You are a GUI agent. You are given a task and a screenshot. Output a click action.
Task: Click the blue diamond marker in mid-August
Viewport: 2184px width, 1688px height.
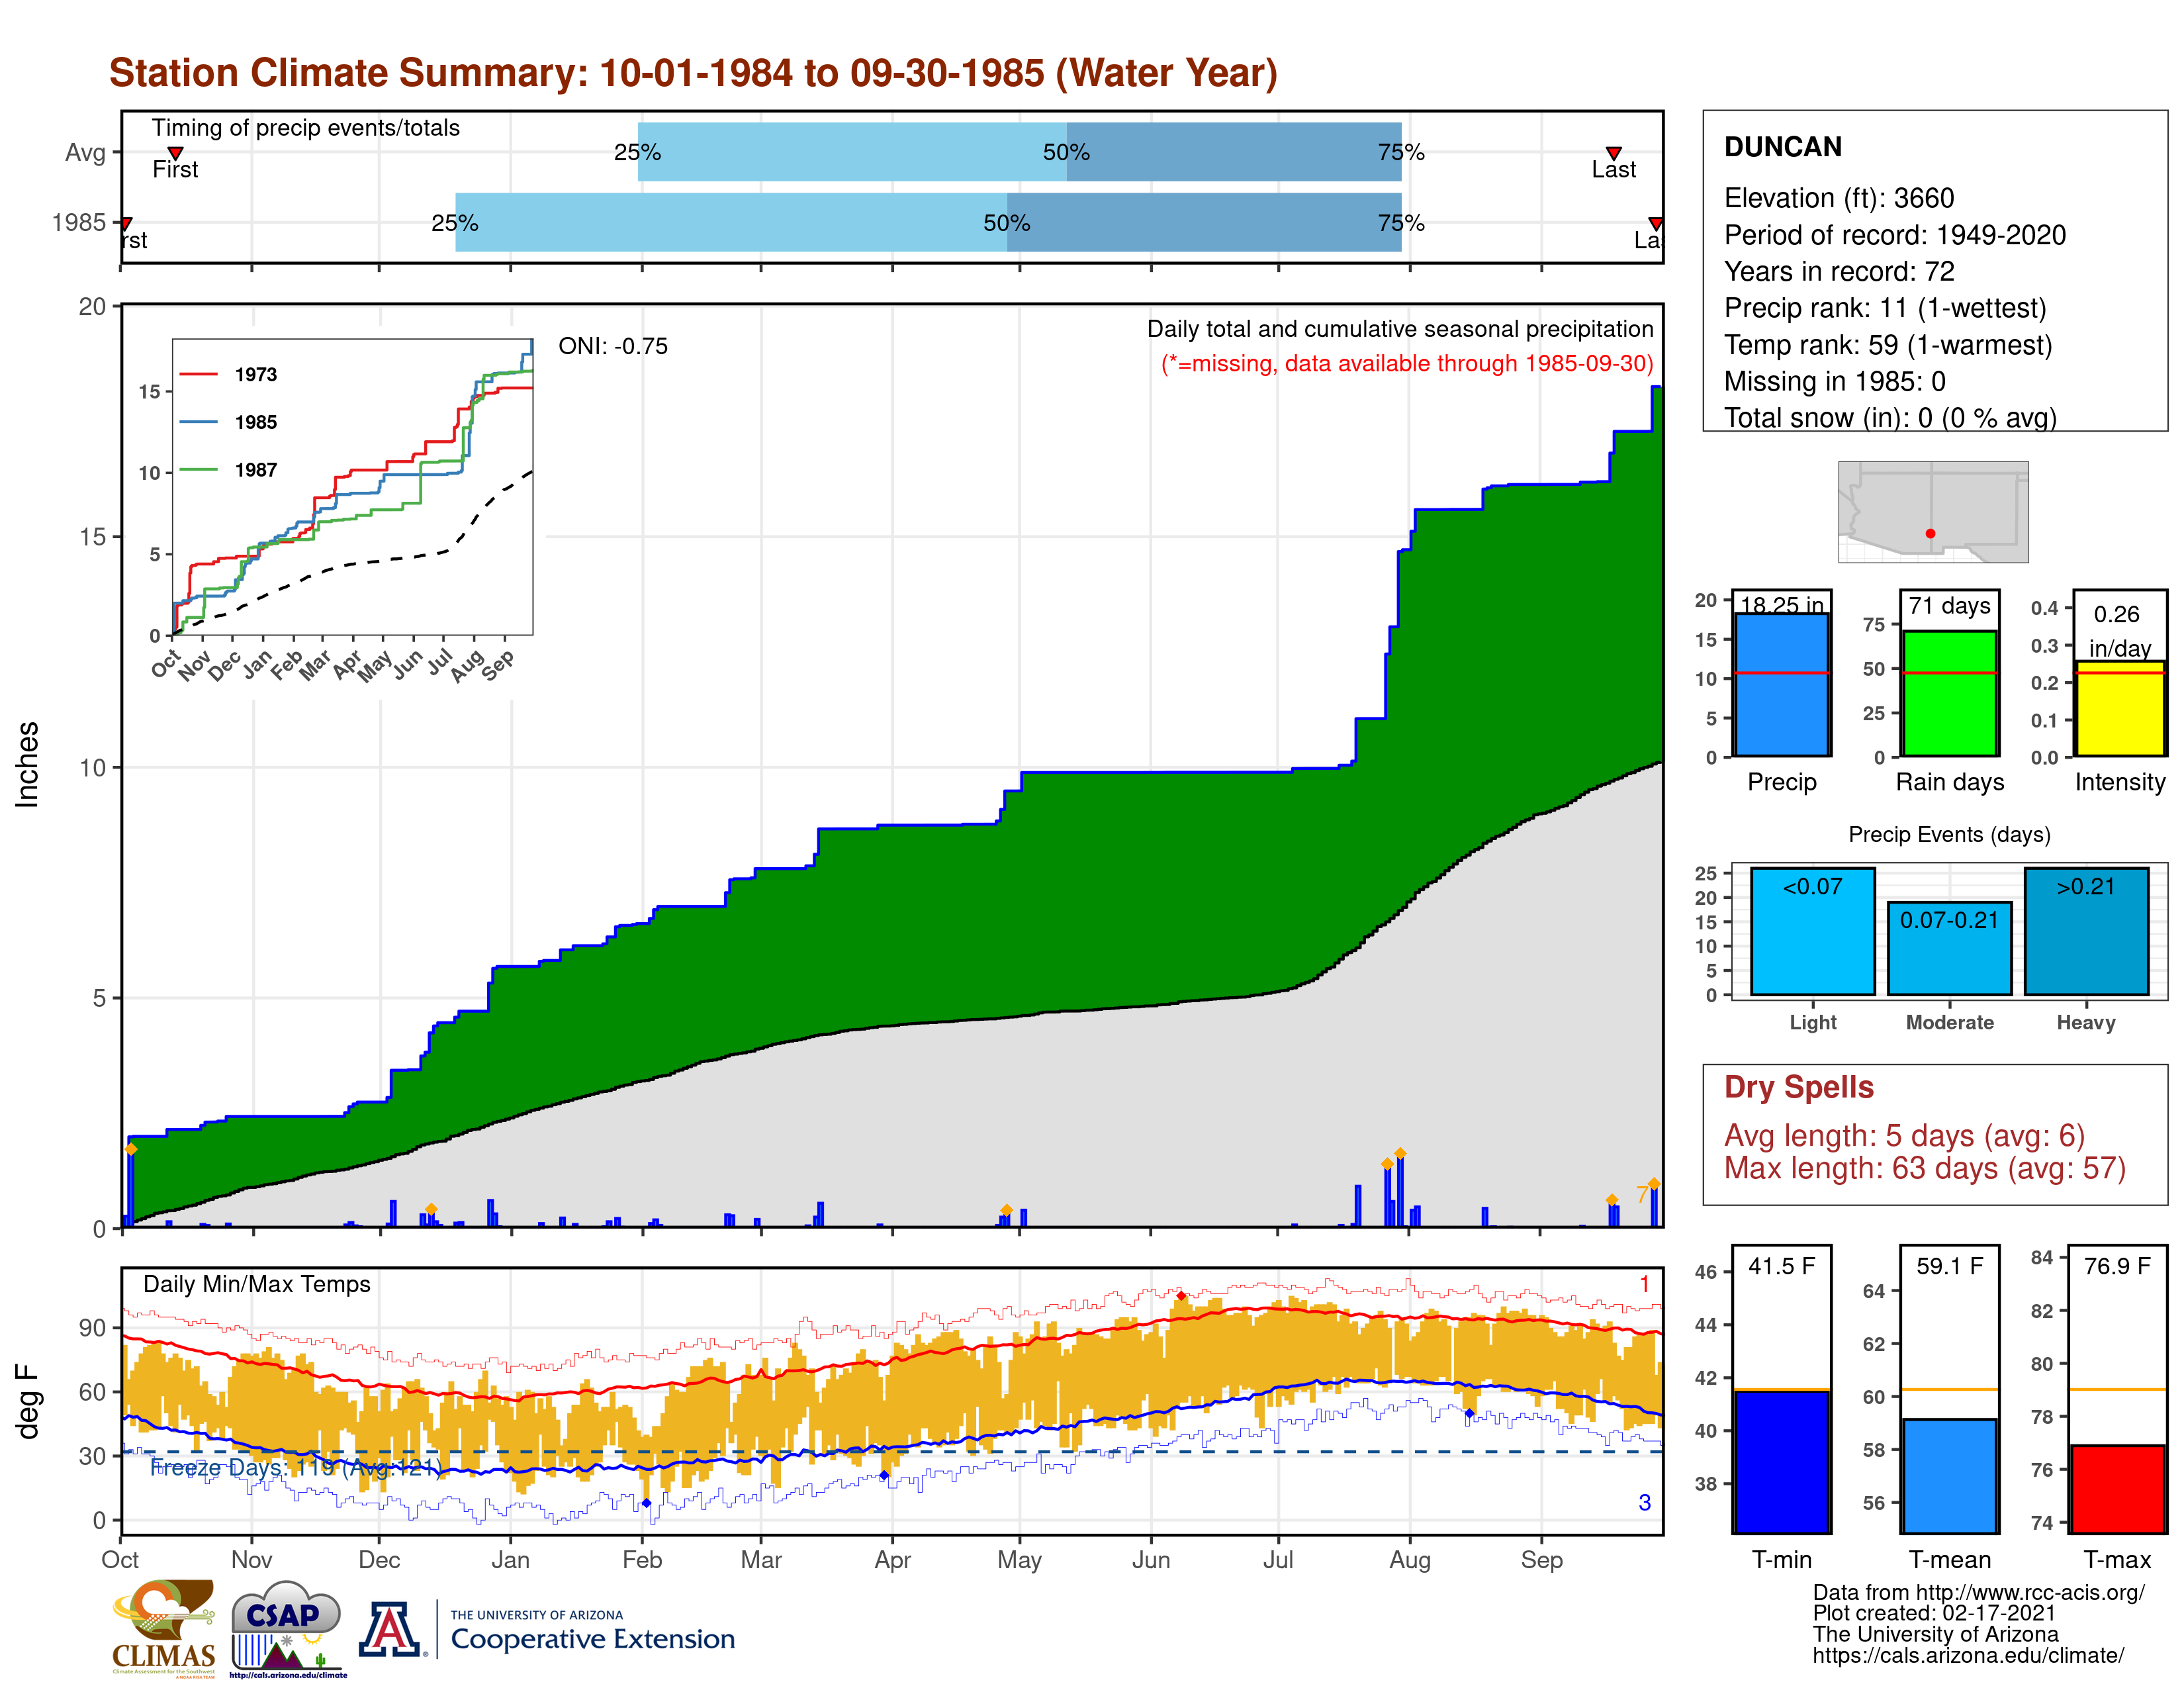(1469, 1413)
